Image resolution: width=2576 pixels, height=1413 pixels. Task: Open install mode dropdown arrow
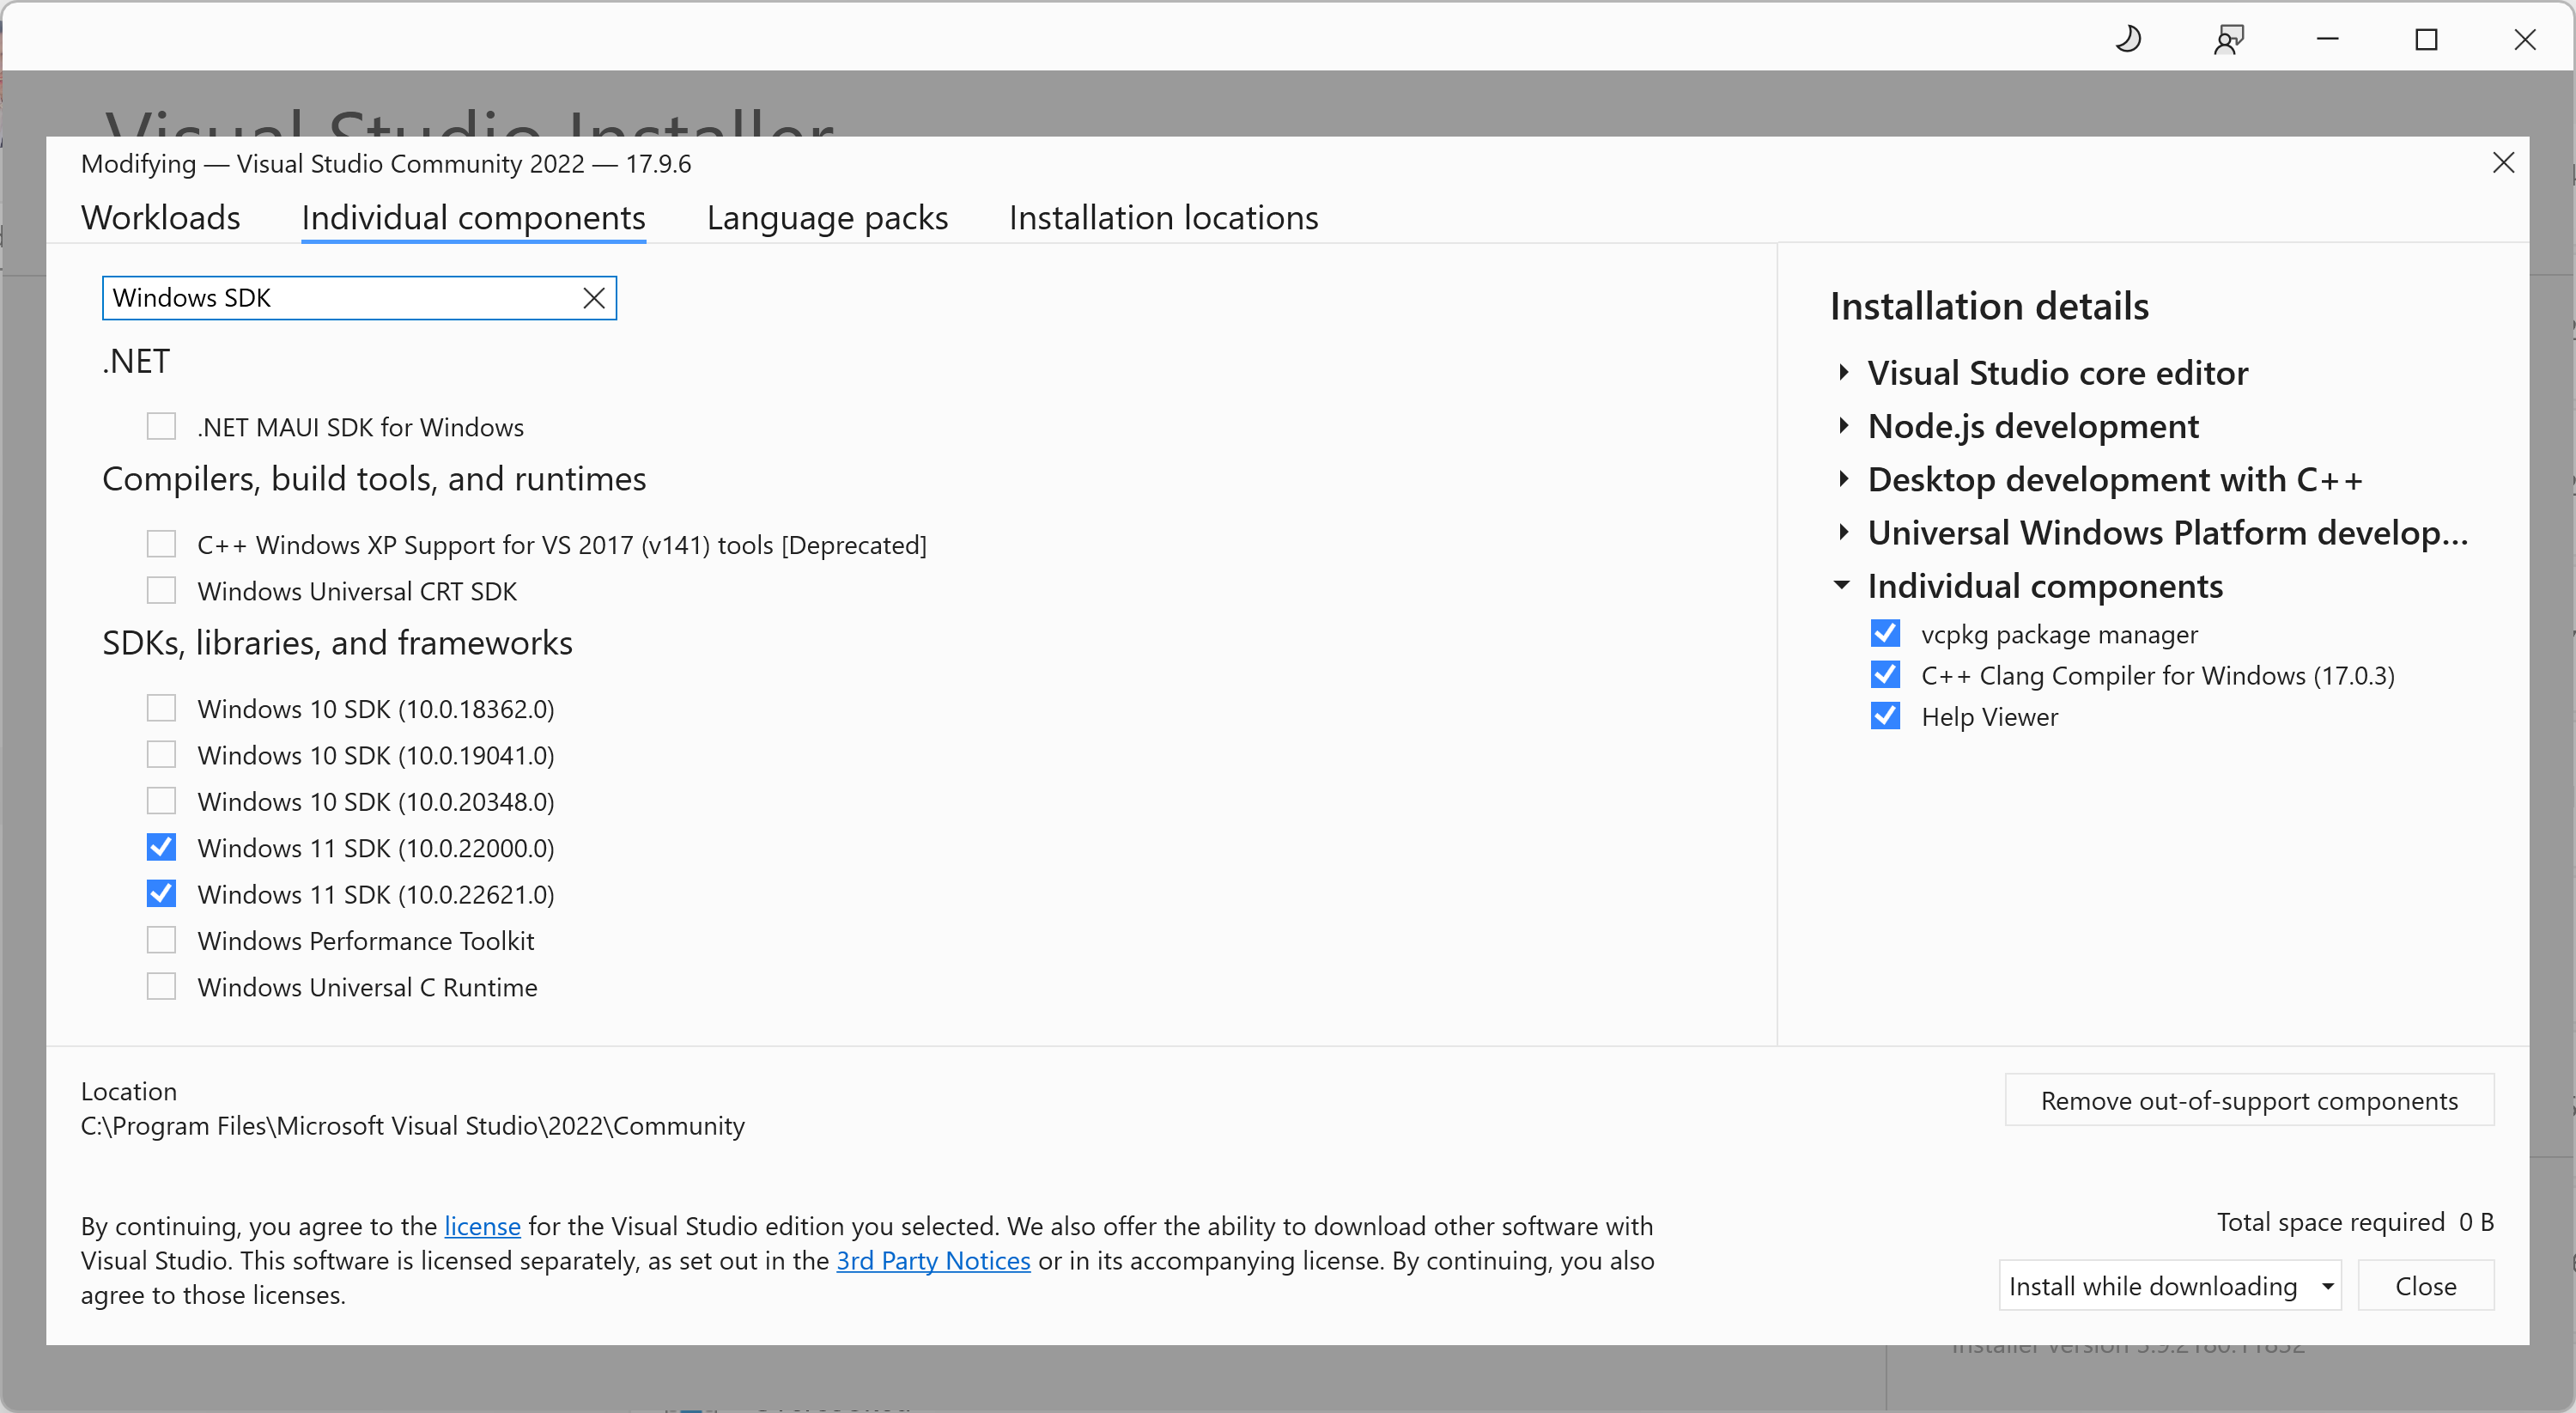coord(2327,1286)
